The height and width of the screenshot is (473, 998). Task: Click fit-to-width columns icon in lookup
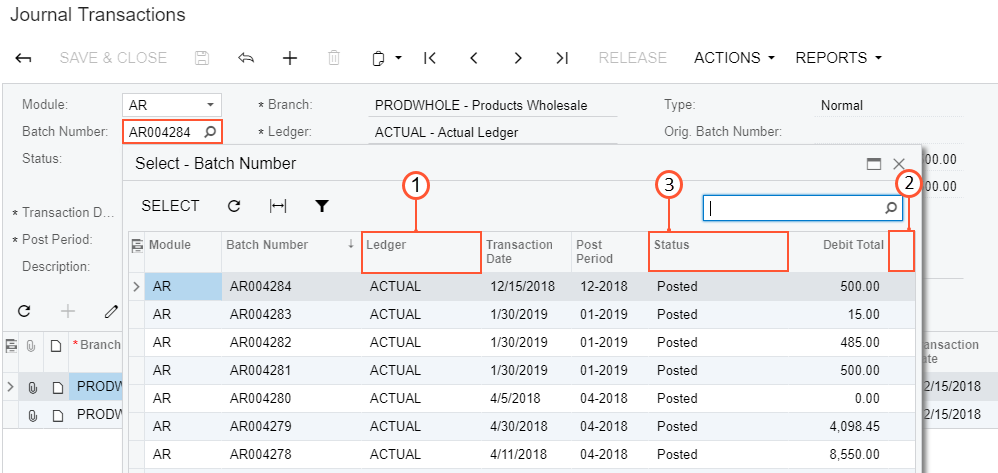(278, 206)
